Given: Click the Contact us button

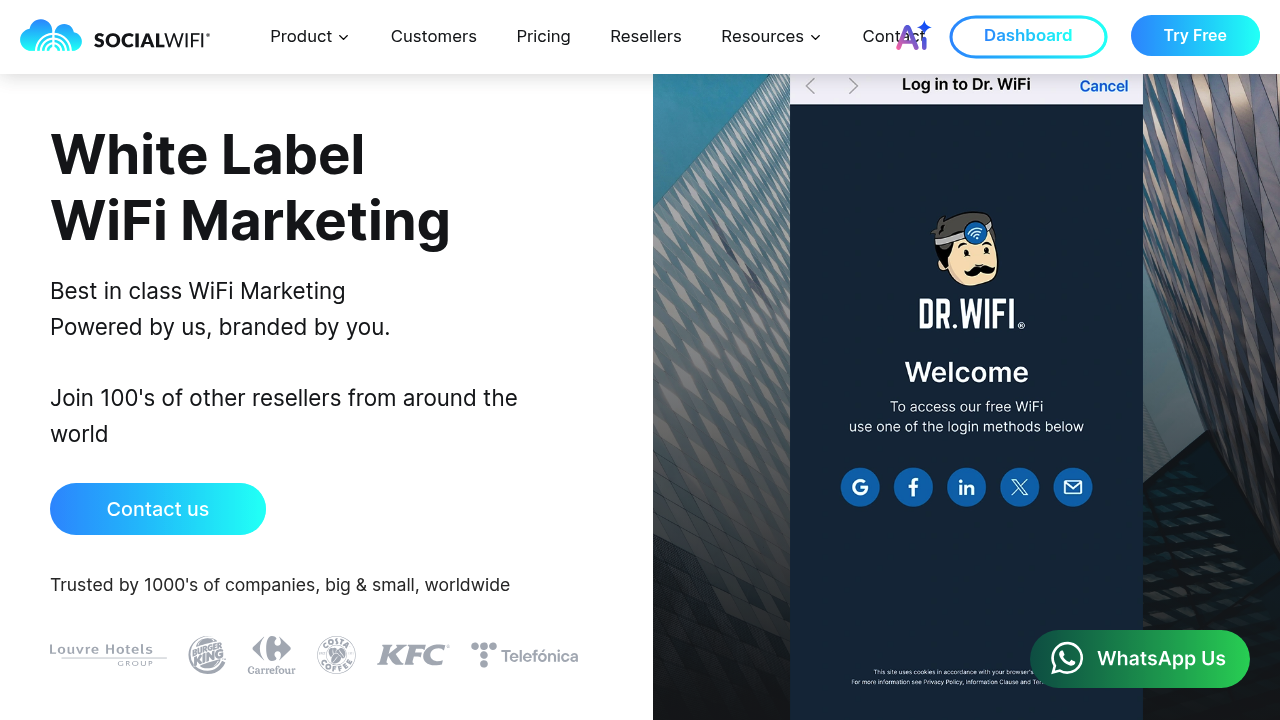Looking at the screenshot, I should (x=158, y=509).
